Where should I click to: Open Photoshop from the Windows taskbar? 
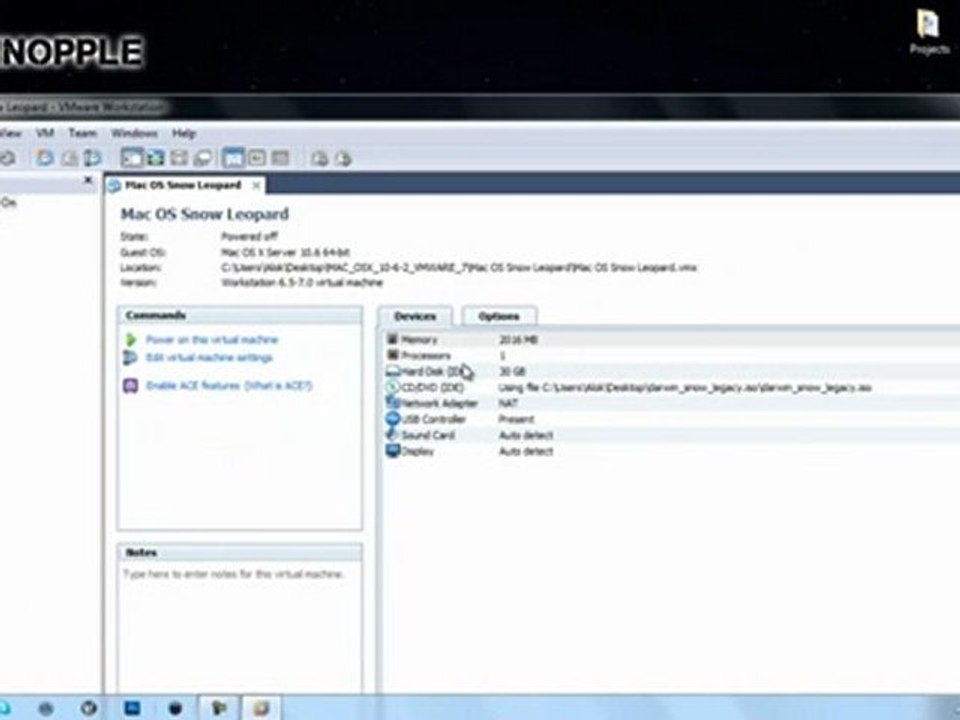click(x=132, y=708)
